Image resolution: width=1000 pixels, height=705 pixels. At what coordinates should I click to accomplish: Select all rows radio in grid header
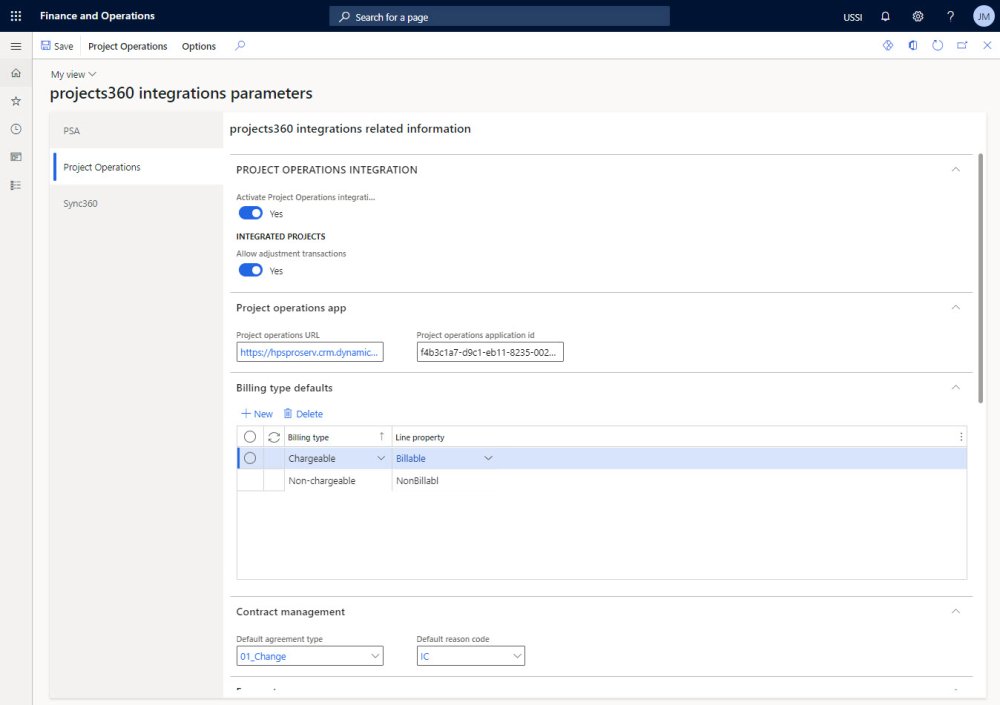(x=250, y=436)
